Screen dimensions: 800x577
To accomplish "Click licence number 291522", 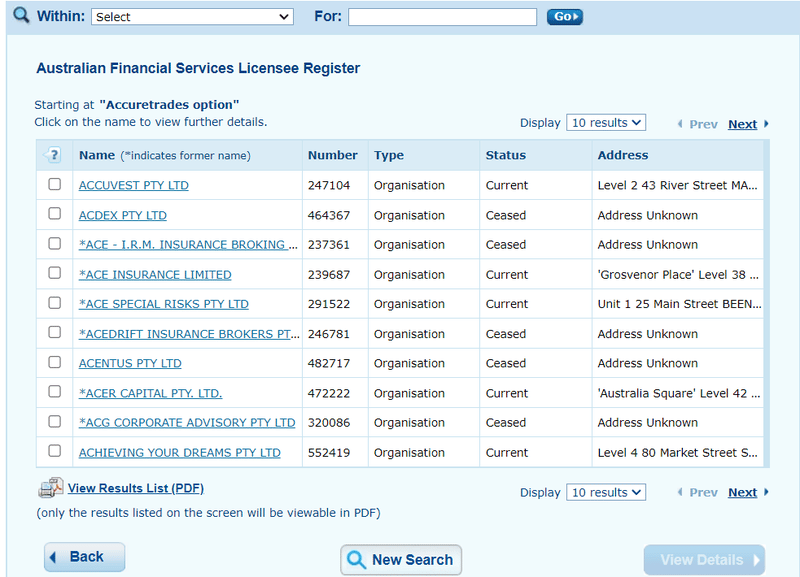I will [x=329, y=304].
